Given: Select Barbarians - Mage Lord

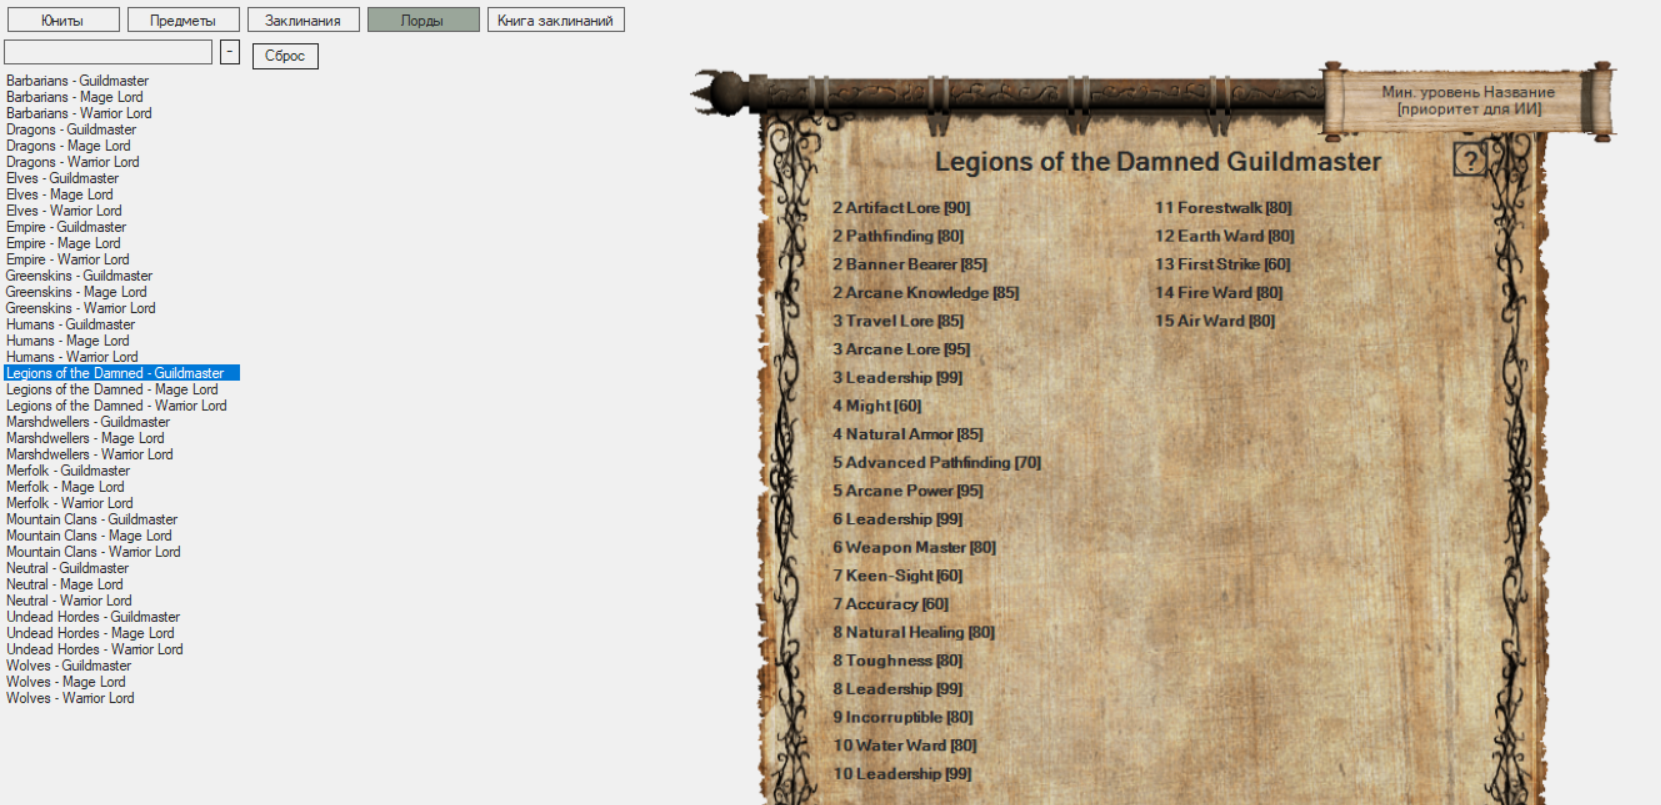Looking at the screenshot, I should coord(74,97).
